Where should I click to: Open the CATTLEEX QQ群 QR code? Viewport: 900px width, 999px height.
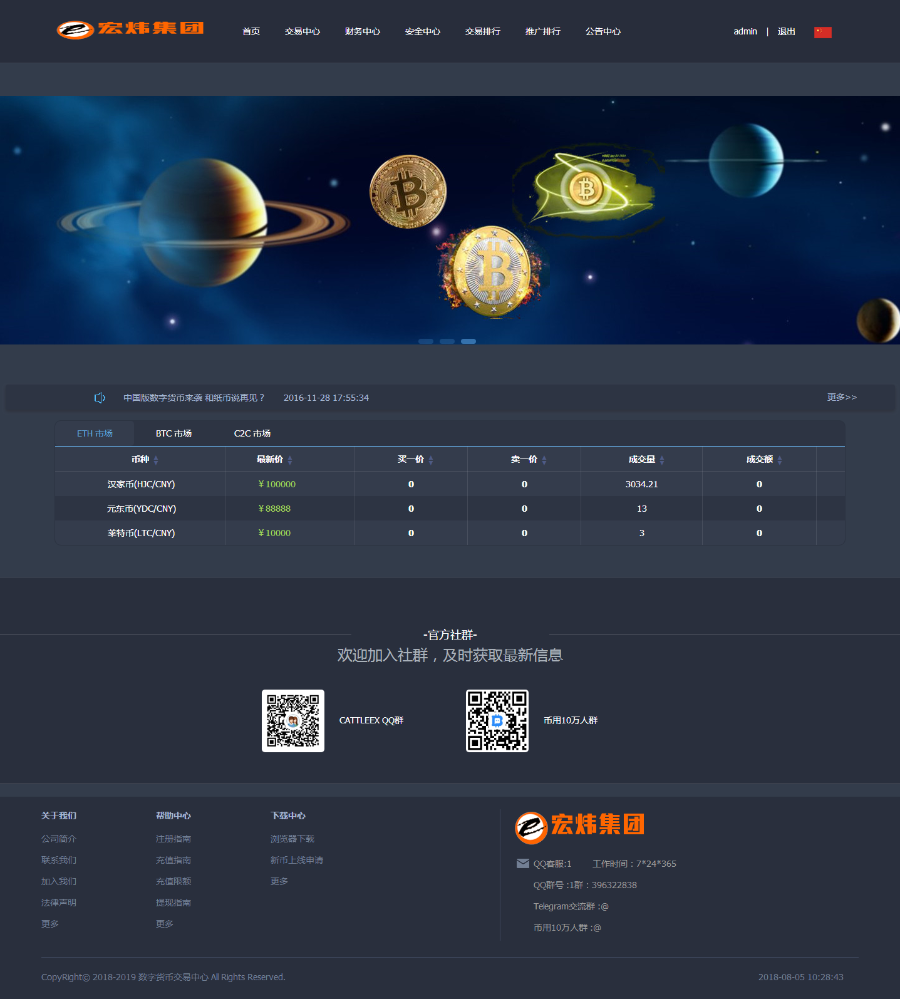[293, 720]
